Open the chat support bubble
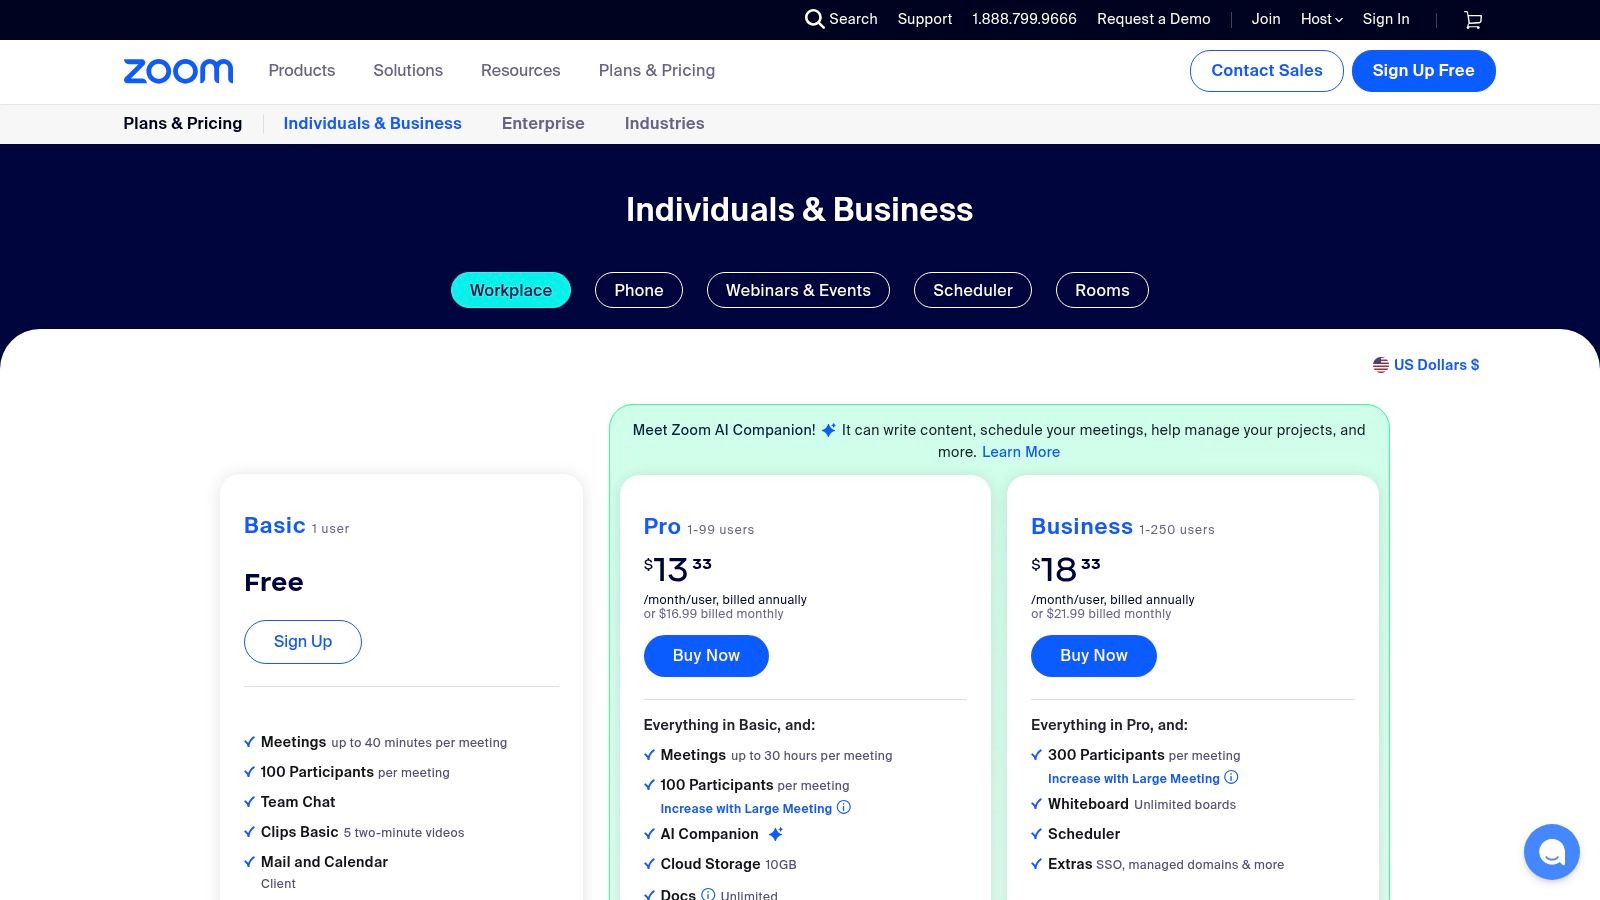The width and height of the screenshot is (1600, 900). (x=1552, y=852)
